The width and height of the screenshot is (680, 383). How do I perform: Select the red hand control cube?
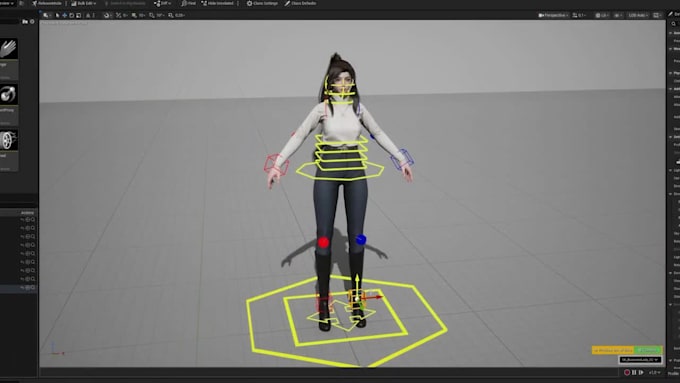276,165
